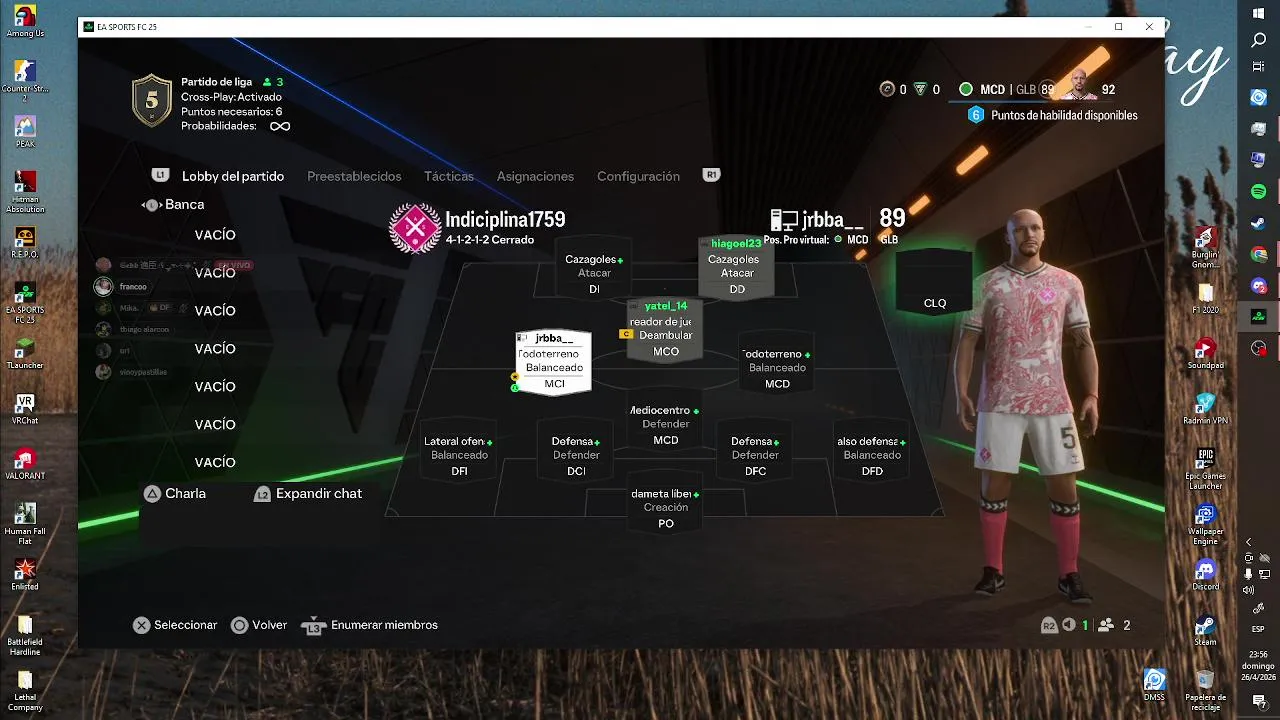Pick the DI Cazagoles striker slot
The image size is (1280, 720).
pos(594,267)
